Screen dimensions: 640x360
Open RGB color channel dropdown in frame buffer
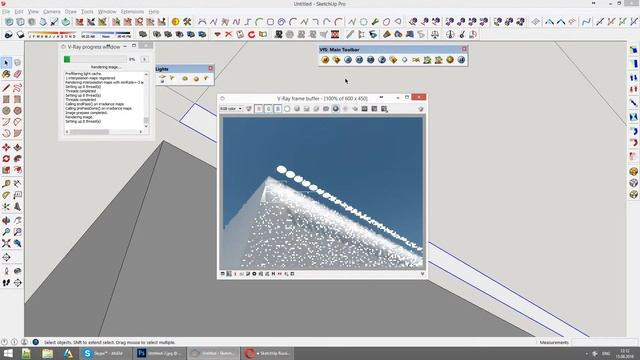point(231,109)
